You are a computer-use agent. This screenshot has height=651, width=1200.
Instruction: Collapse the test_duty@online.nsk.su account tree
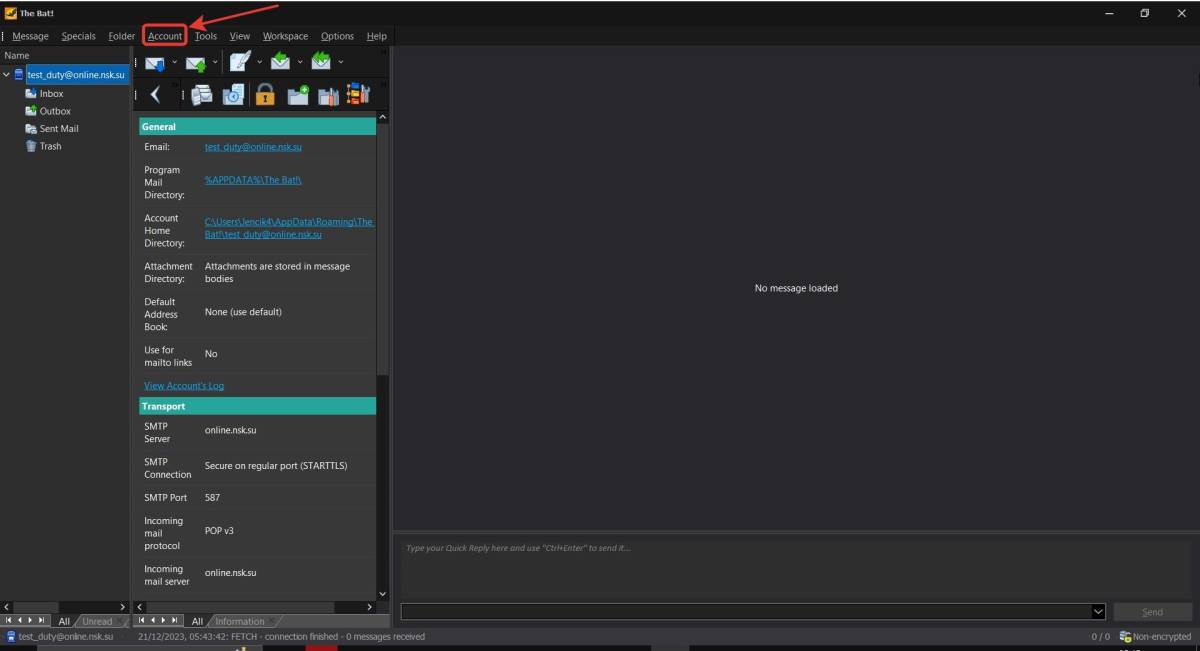pos(7,75)
